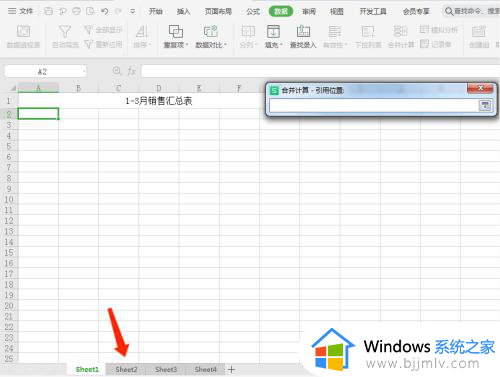This screenshot has width=500, height=377.
Task: Click the Save icon in quick access toolbar
Action: pyautogui.click(x=49, y=11)
